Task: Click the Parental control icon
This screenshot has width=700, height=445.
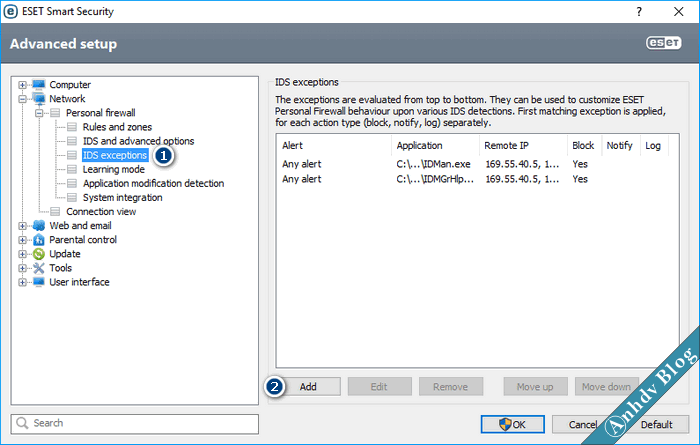Action: pyautogui.click(x=39, y=240)
